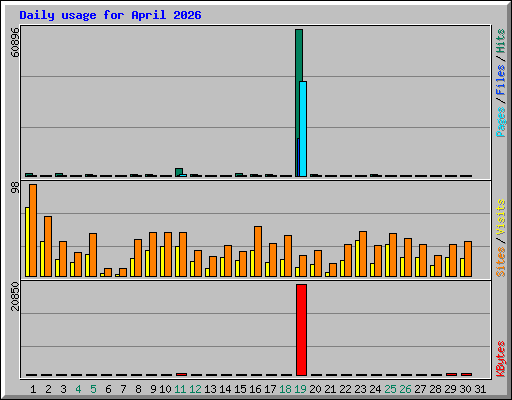The image size is (512, 400).
Task: Click the 20850 y-axis value
Action: 15,296
